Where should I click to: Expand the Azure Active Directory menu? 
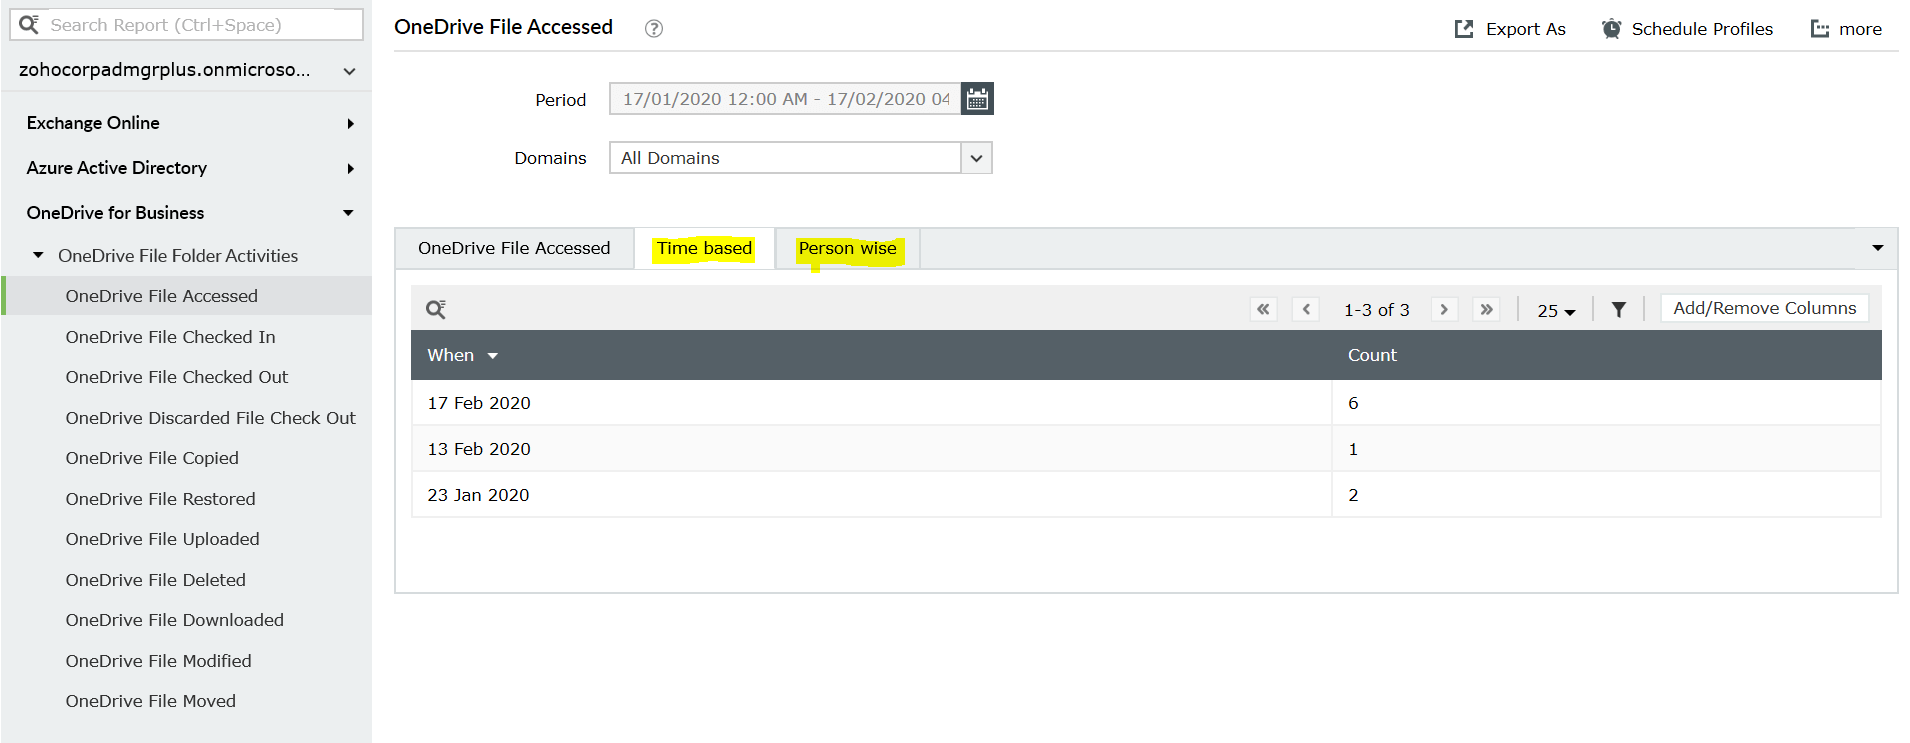350,169
